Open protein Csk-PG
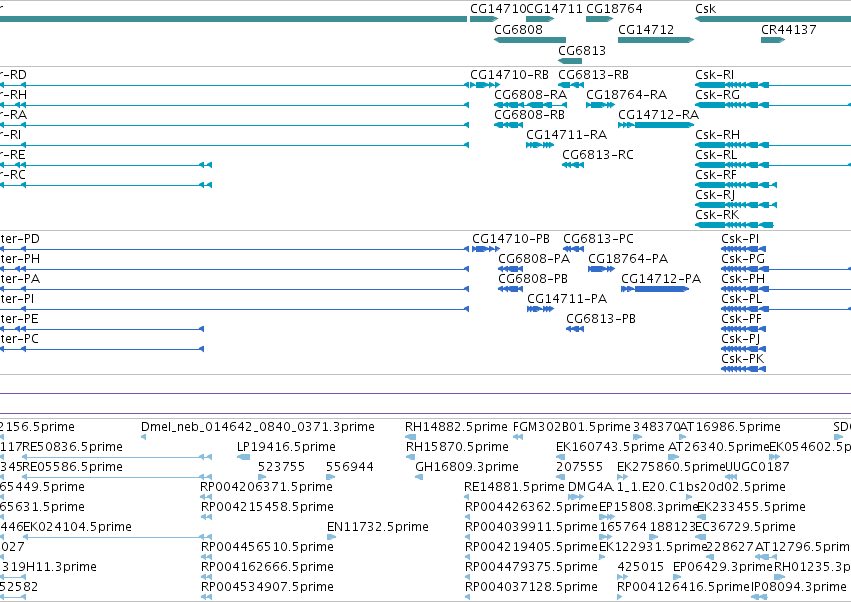The image size is (851, 602). point(743,259)
